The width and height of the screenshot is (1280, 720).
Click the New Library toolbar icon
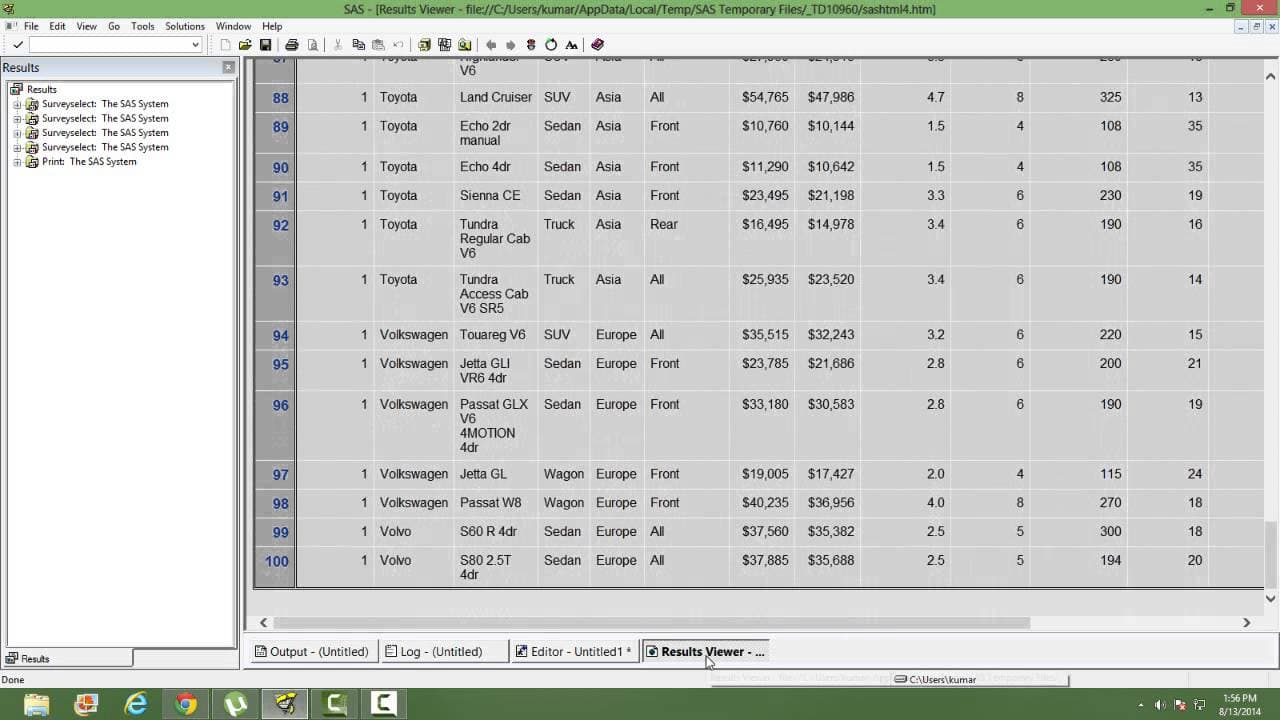425,45
